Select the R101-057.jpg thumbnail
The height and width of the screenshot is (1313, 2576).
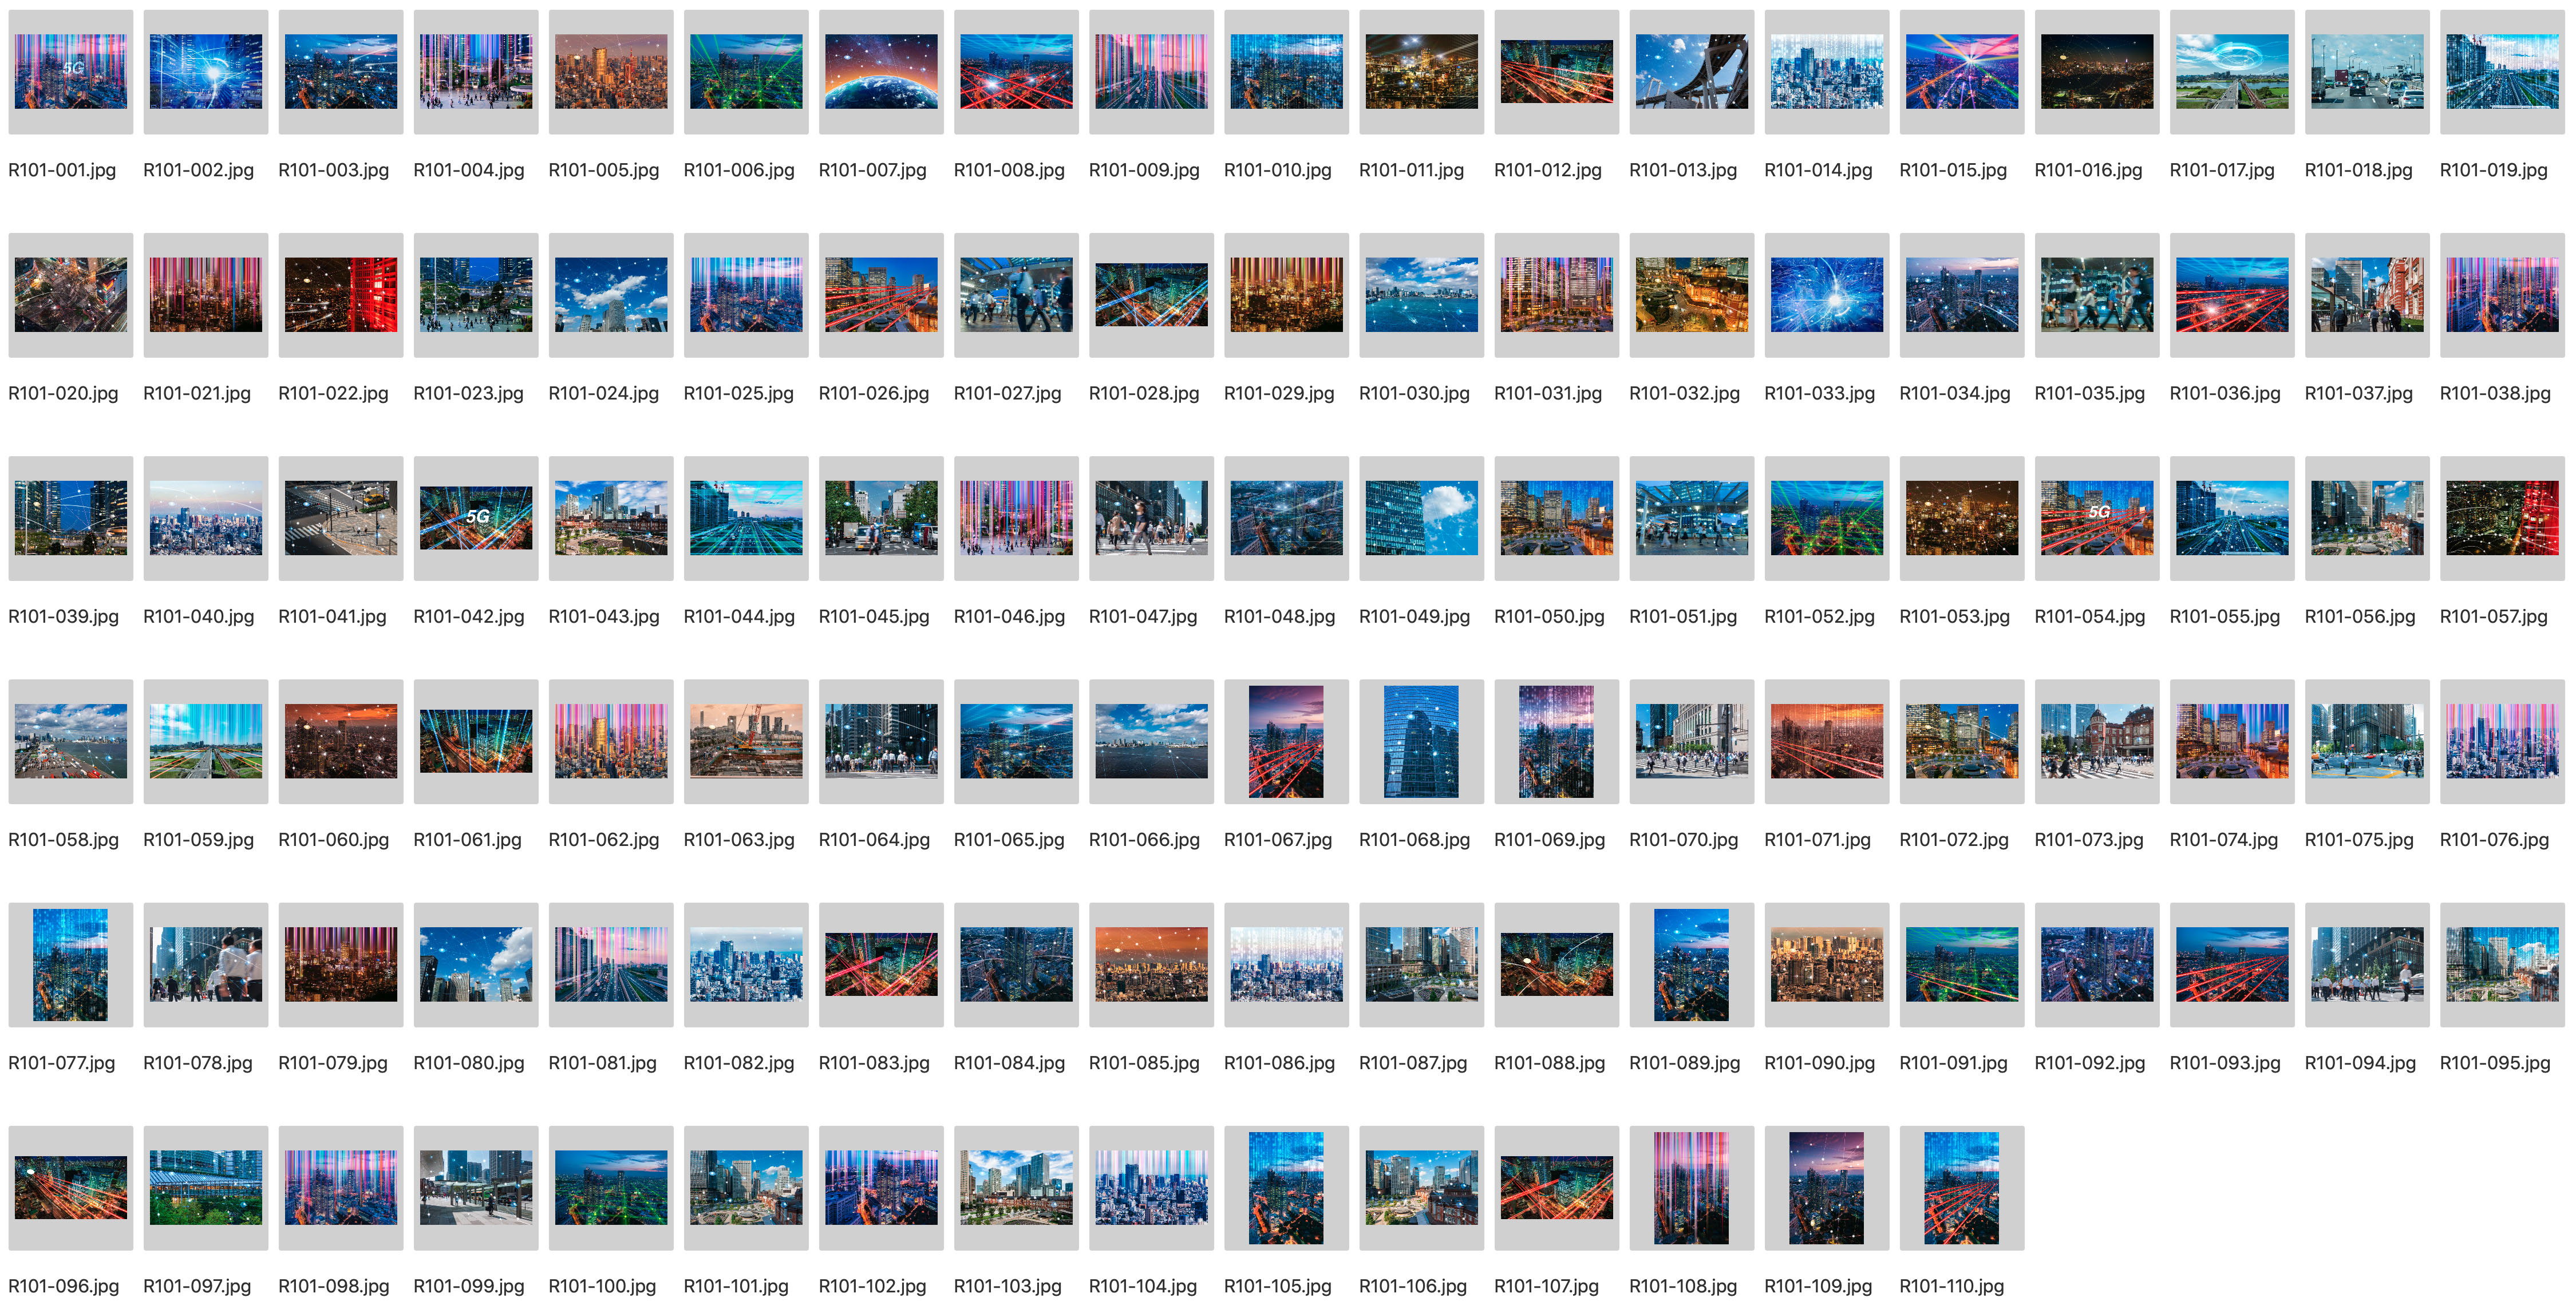(x=2502, y=518)
